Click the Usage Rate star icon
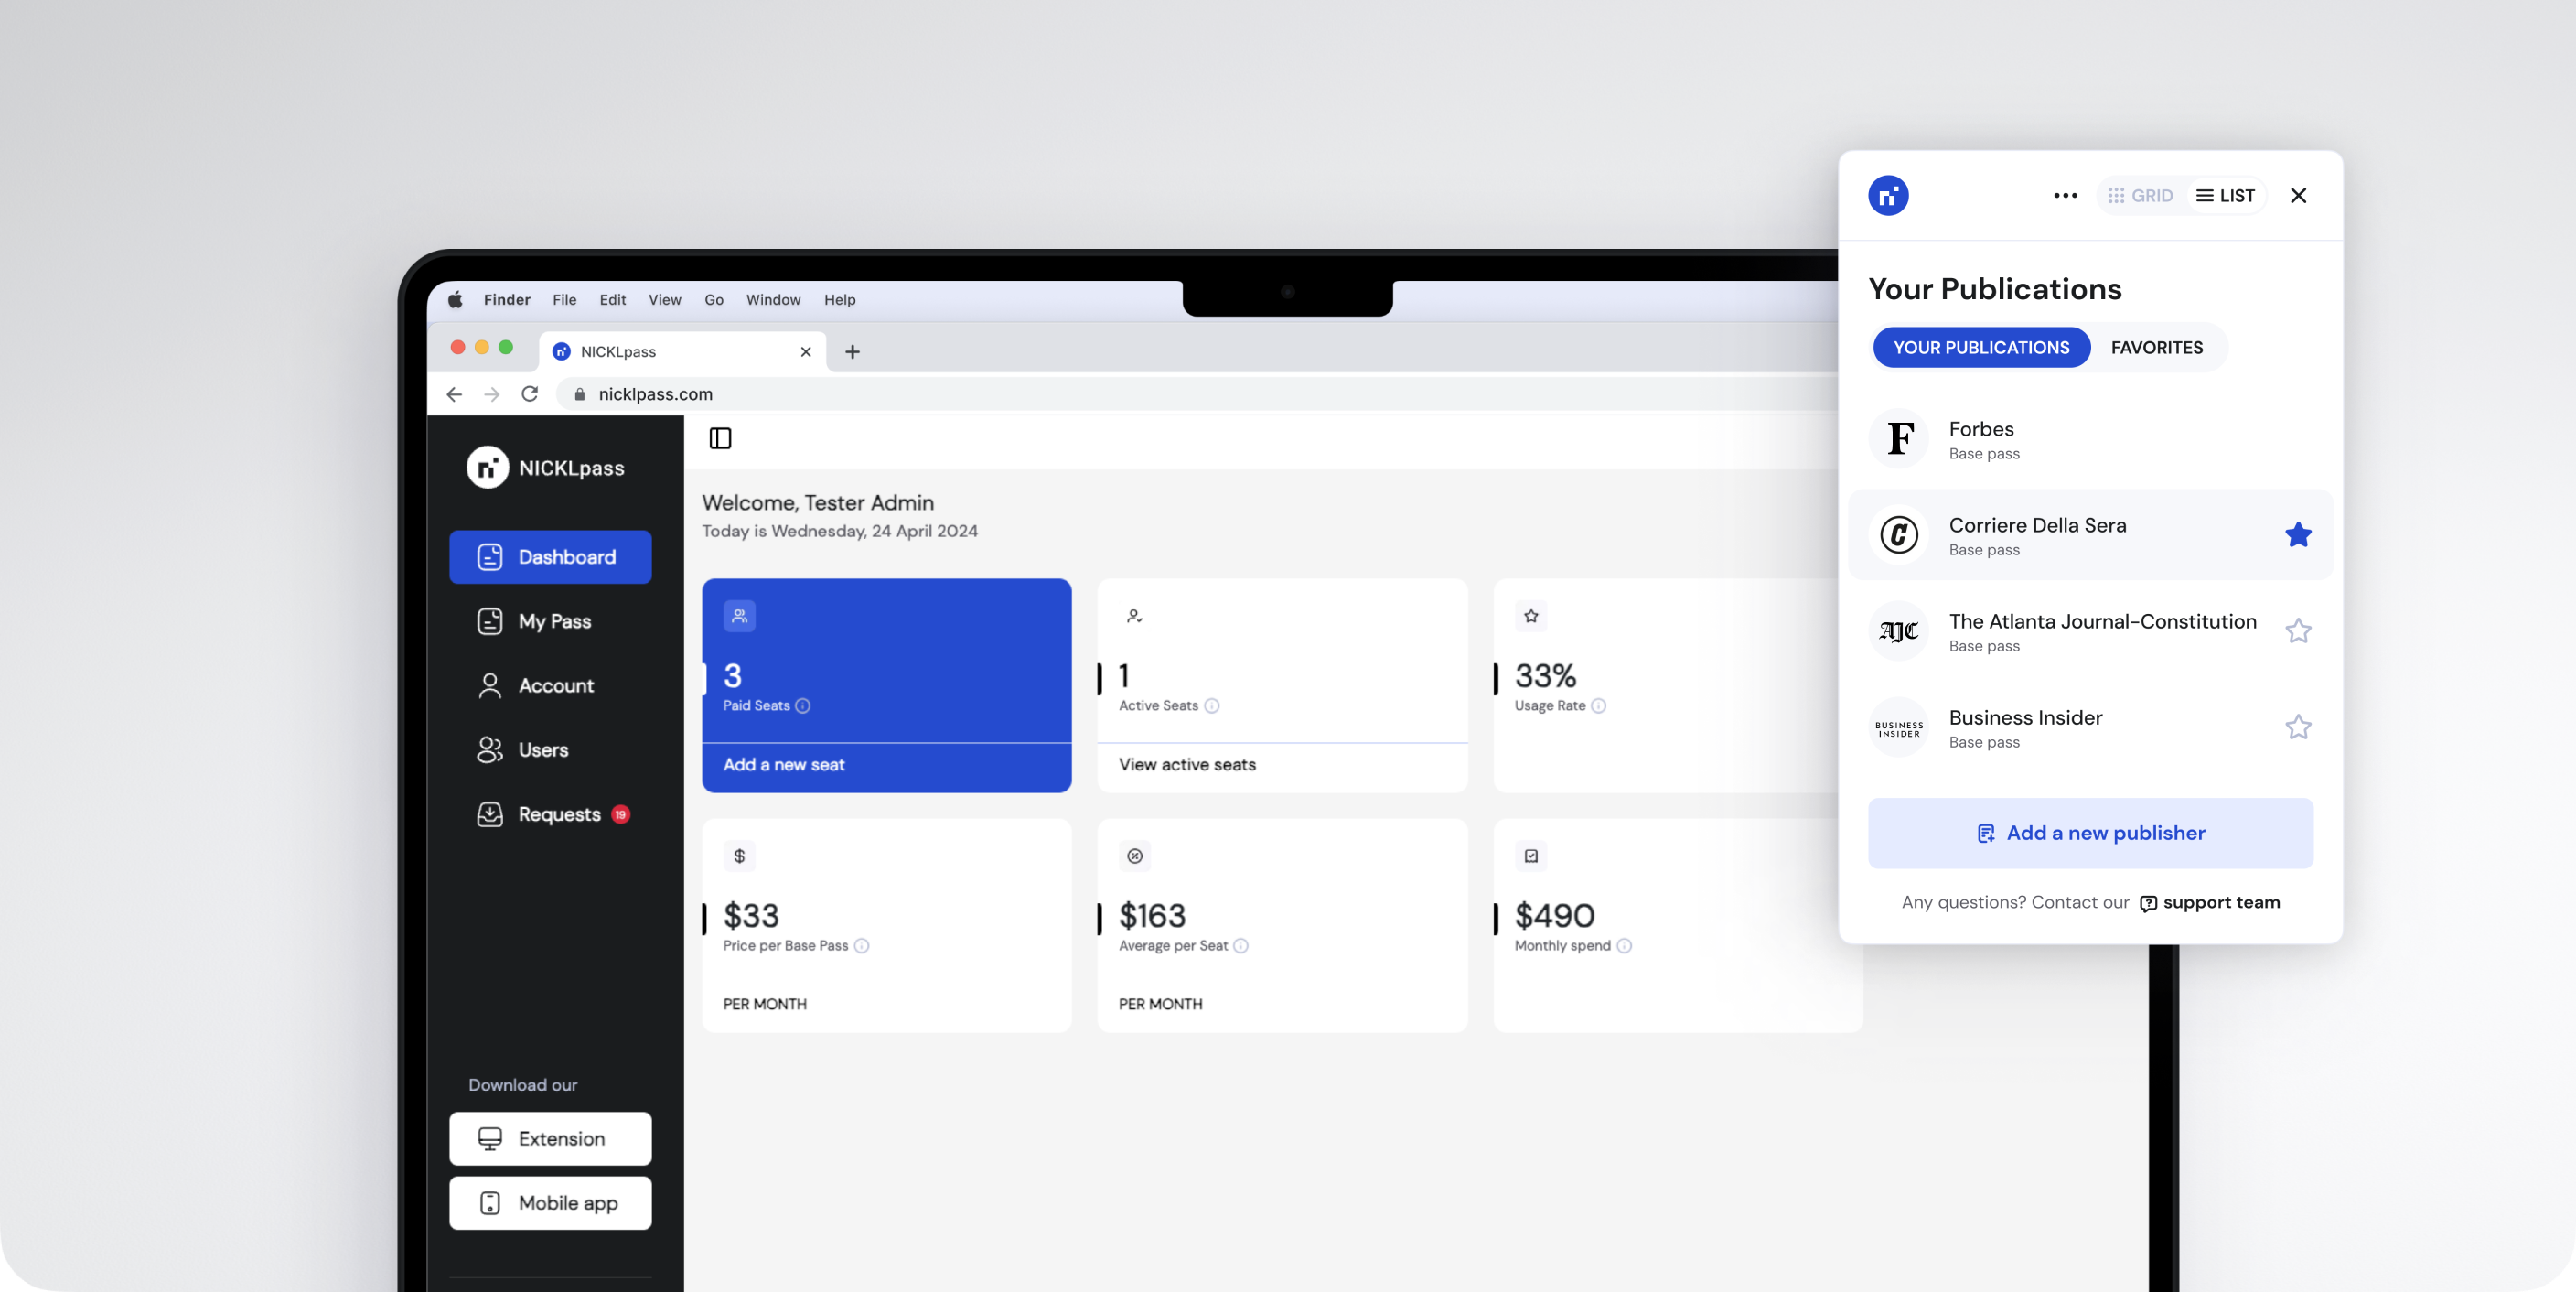 [1530, 616]
